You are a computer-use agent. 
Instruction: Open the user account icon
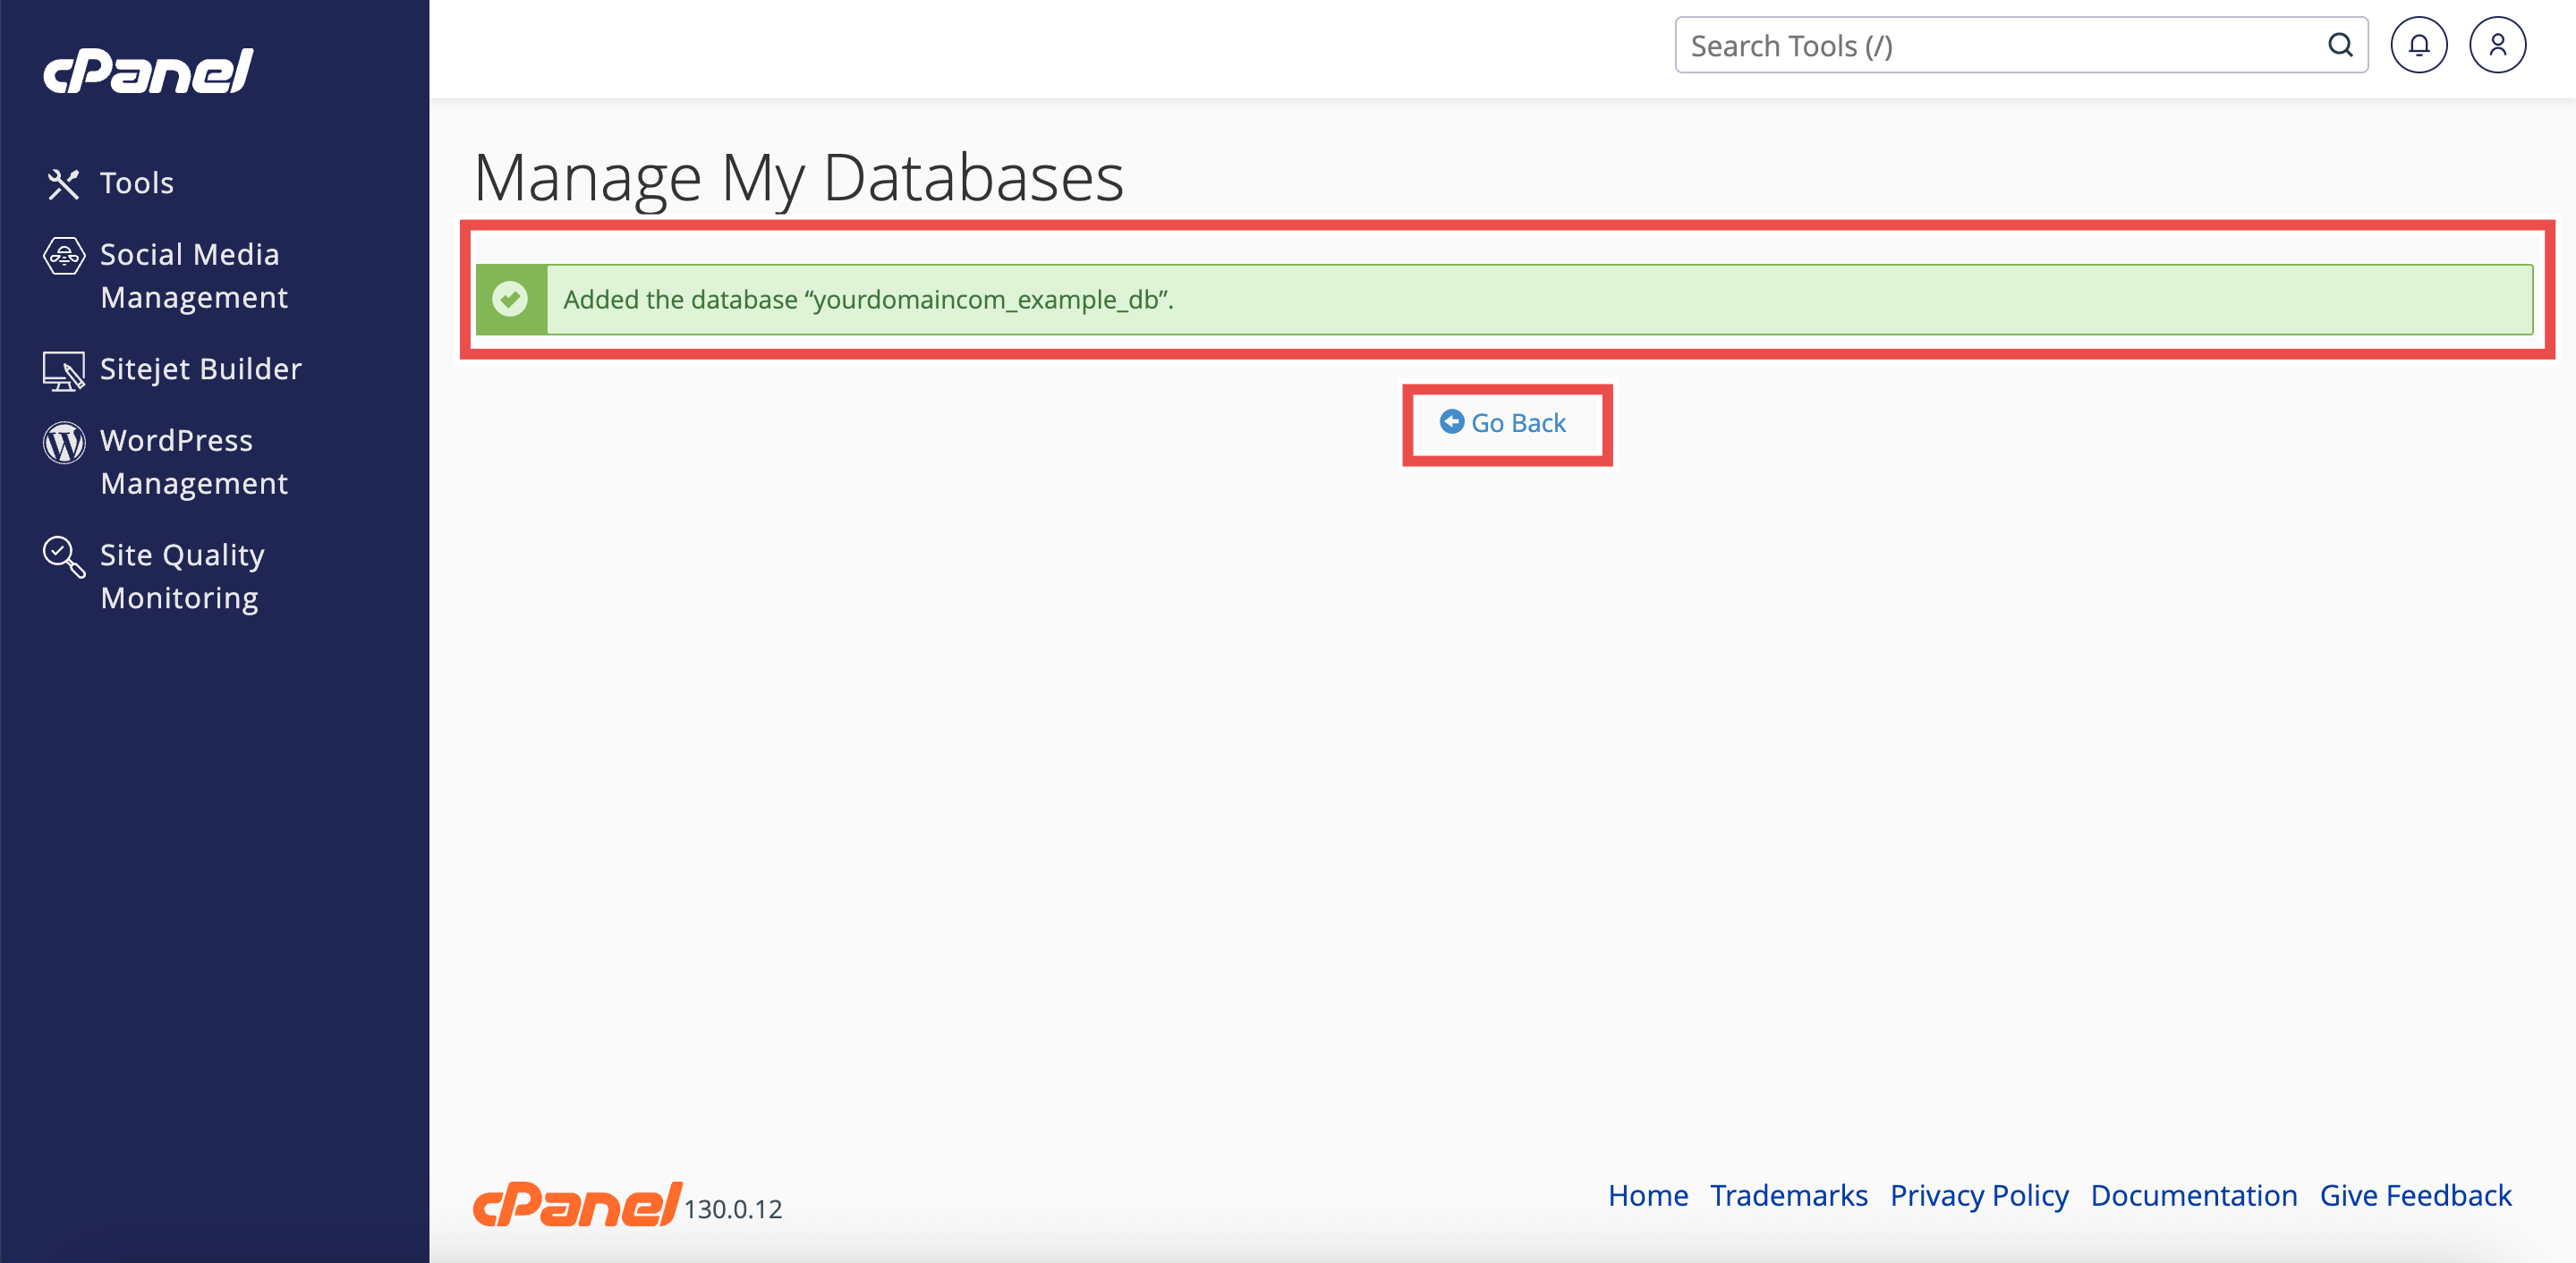pos(2497,45)
